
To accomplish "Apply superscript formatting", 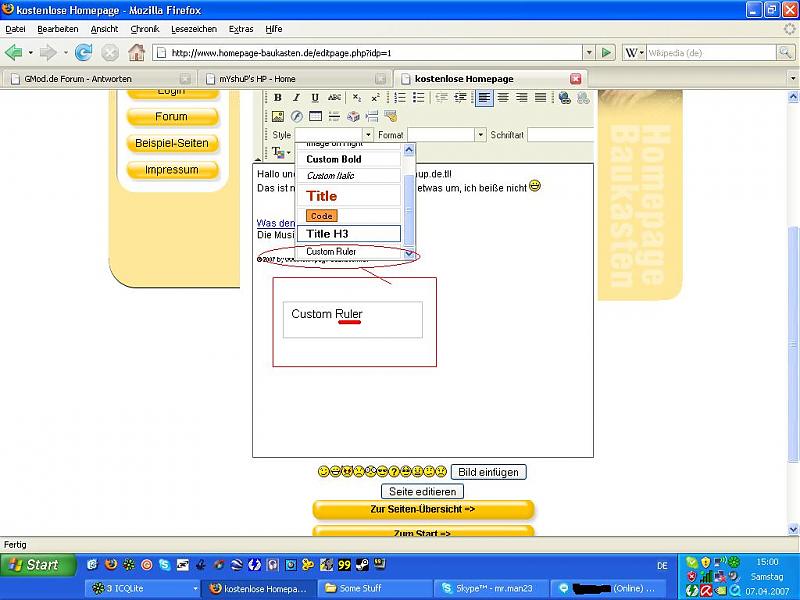I will tap(374, 98).
